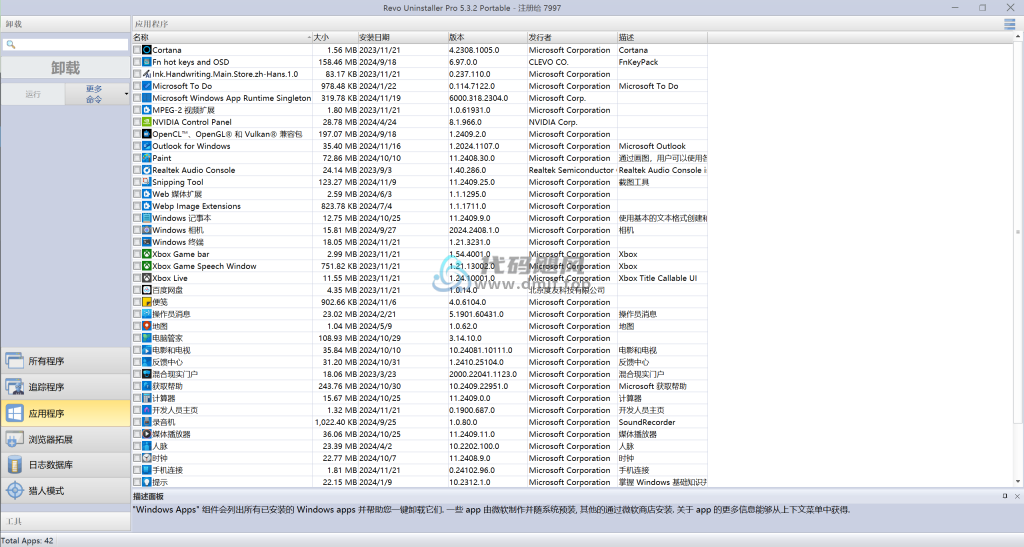Sort by the 安装日期 column header

(x=402, y=37)
